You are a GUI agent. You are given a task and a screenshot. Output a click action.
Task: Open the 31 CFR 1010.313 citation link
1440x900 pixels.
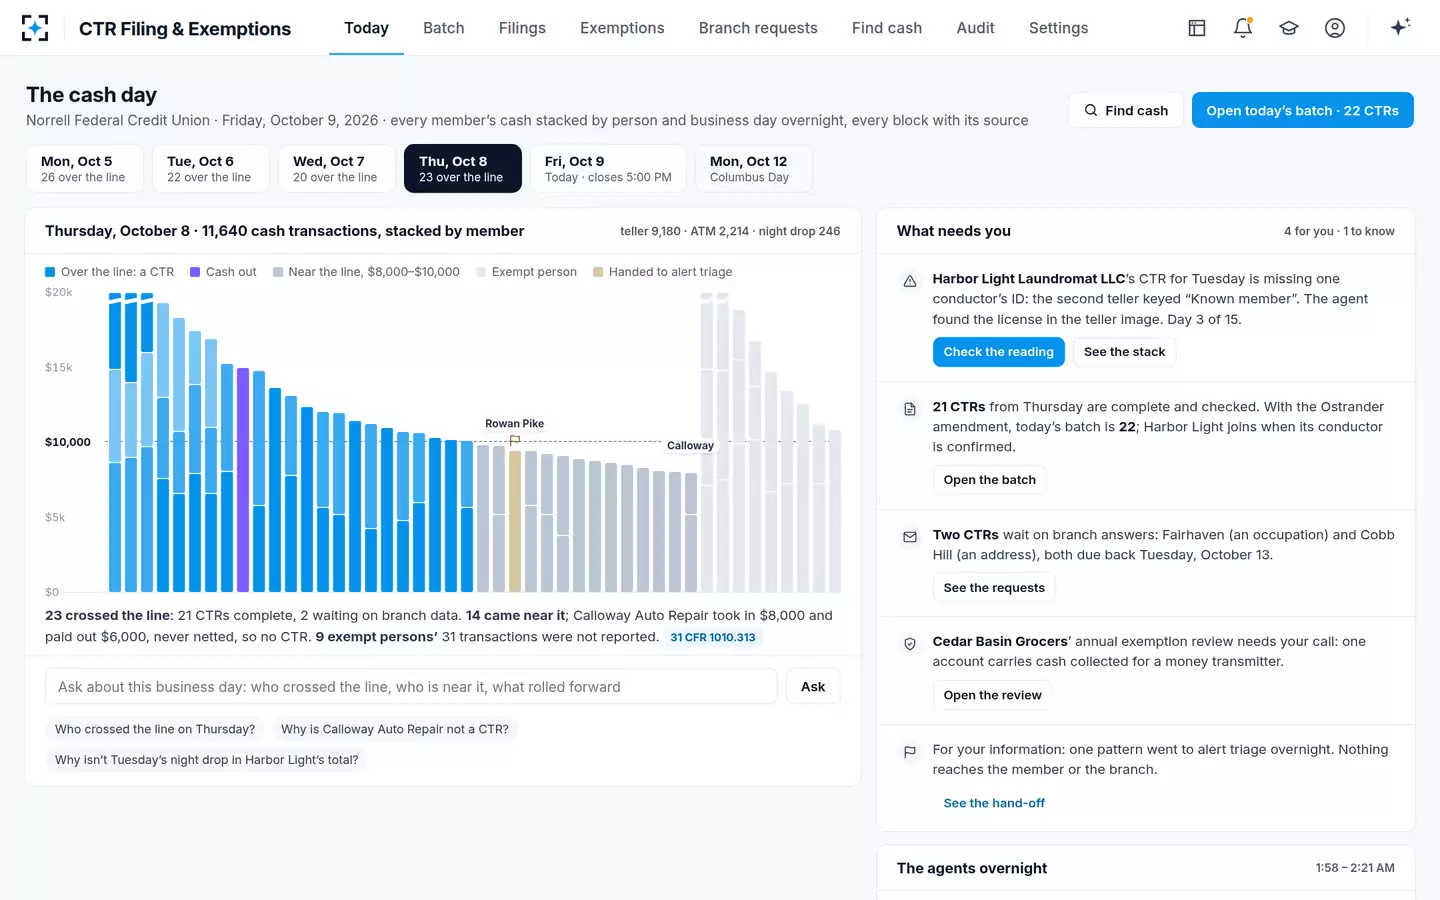(x=713, y=637)
